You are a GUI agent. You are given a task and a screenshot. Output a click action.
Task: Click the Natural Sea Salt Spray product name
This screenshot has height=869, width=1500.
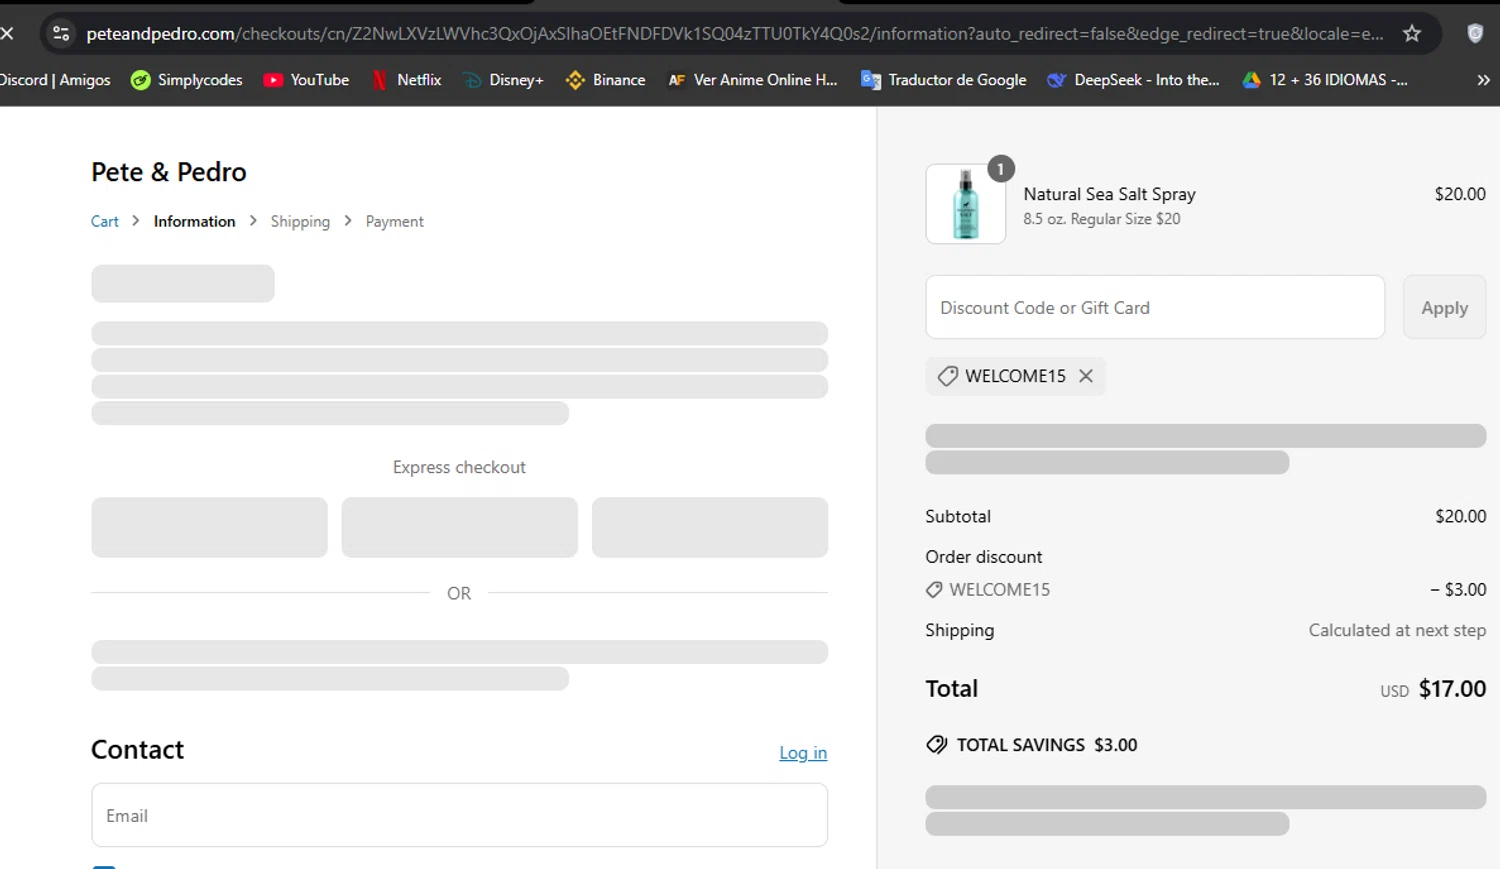click(x=1109, y=194)
